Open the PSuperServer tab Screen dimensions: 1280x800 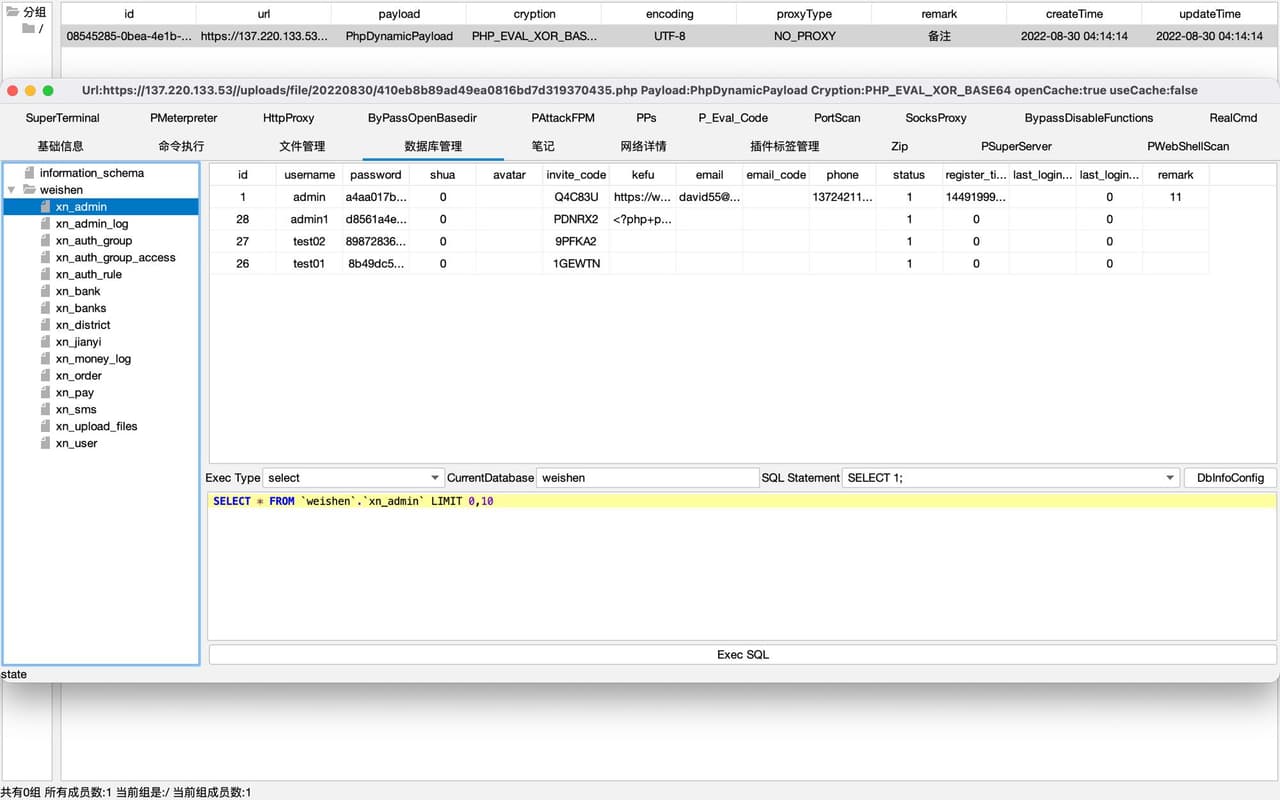click(x=1016, y=146)
